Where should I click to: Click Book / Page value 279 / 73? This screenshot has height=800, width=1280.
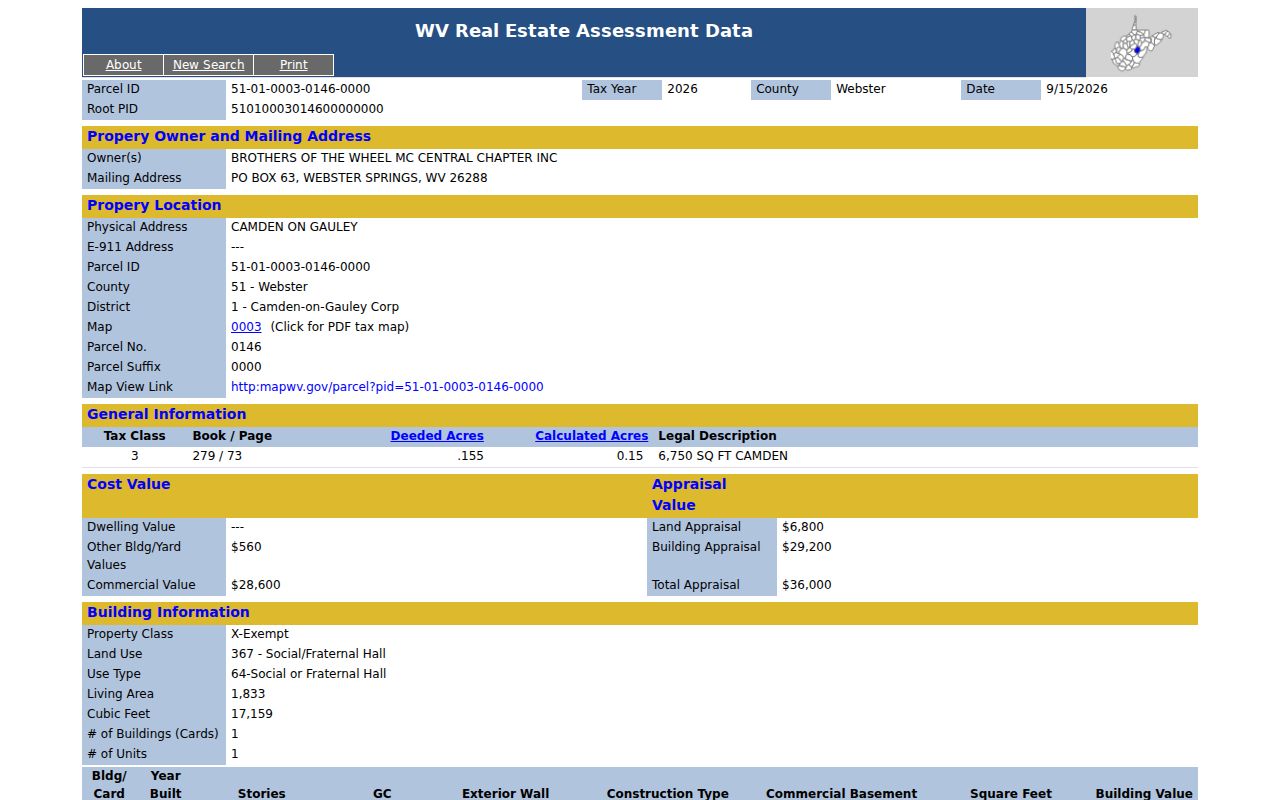[x=217, y=456]
